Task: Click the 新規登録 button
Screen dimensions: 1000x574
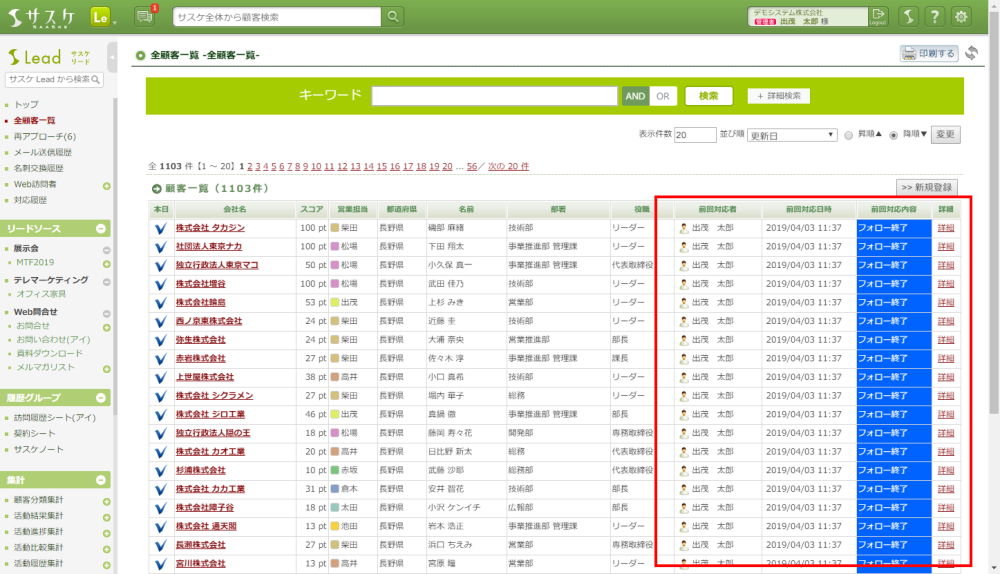Action: click(x=926, y=187)
